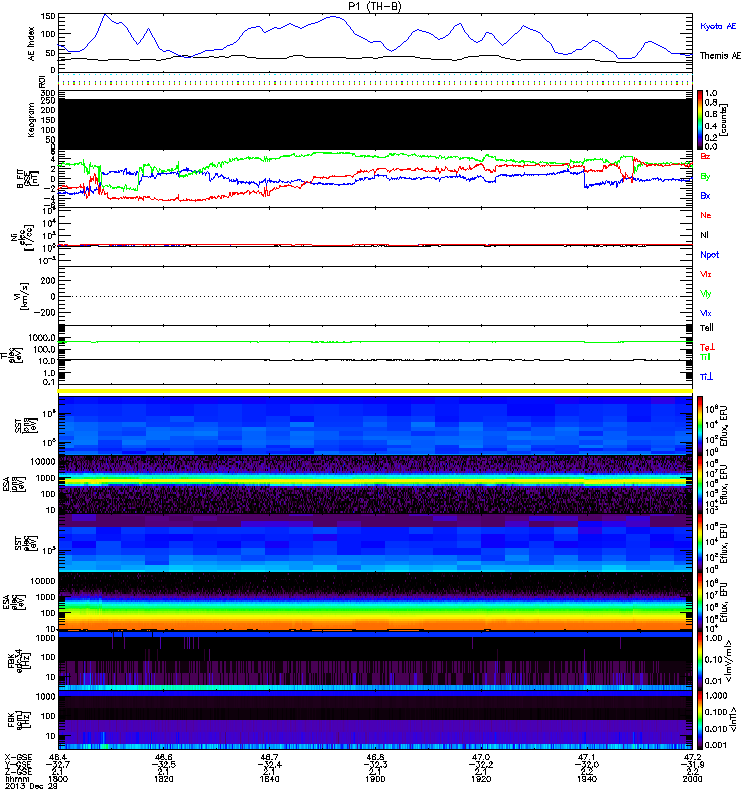Click the FBK mV/m color bar
This screenshot has height=800, width=750.
pos(701,658)
